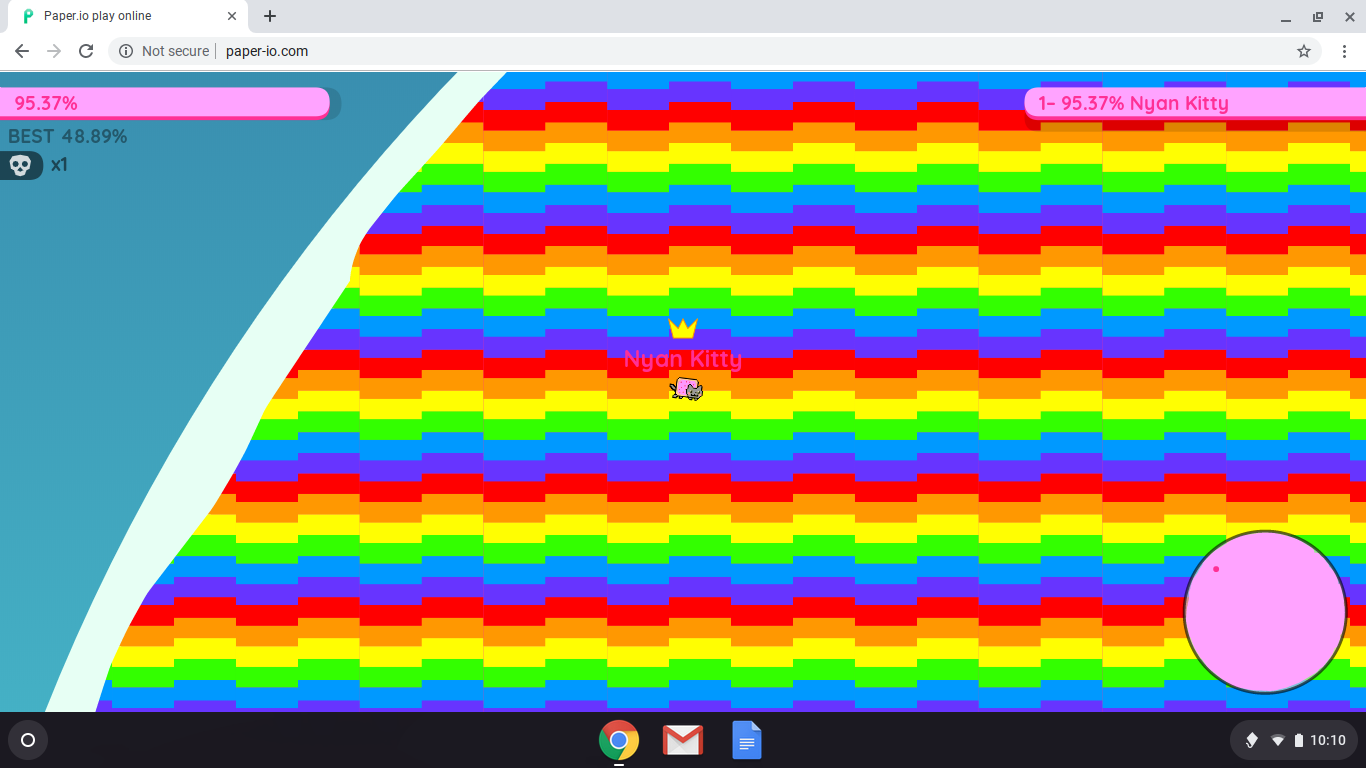The image size is (1366, 768).
Task: Reload the Paper.io page
Action: point(86,51)
